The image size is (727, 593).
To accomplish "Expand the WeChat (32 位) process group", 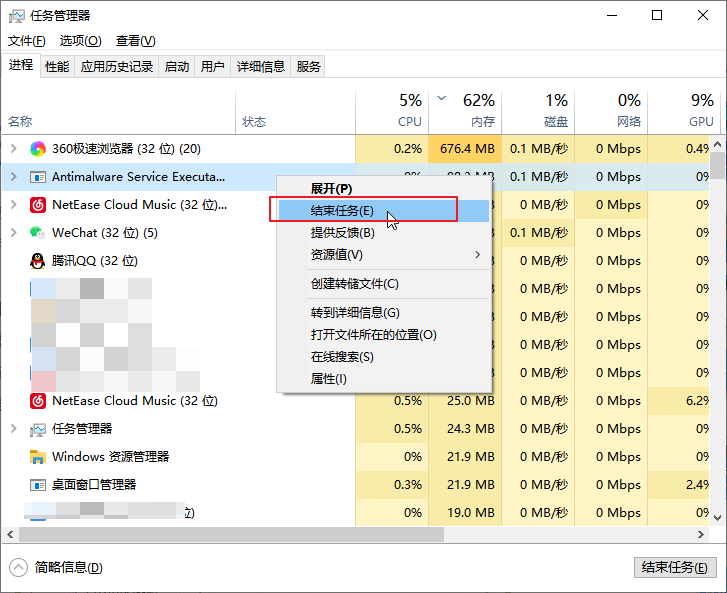I will (13, 233).
